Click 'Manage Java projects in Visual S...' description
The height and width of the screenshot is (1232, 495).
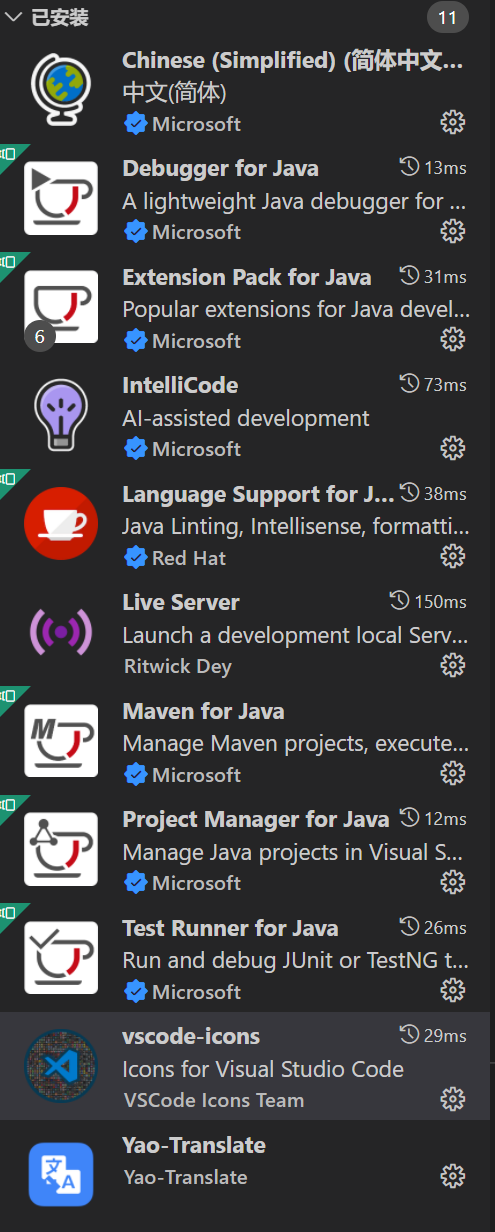pyautogui.click(x=293, y=852)
